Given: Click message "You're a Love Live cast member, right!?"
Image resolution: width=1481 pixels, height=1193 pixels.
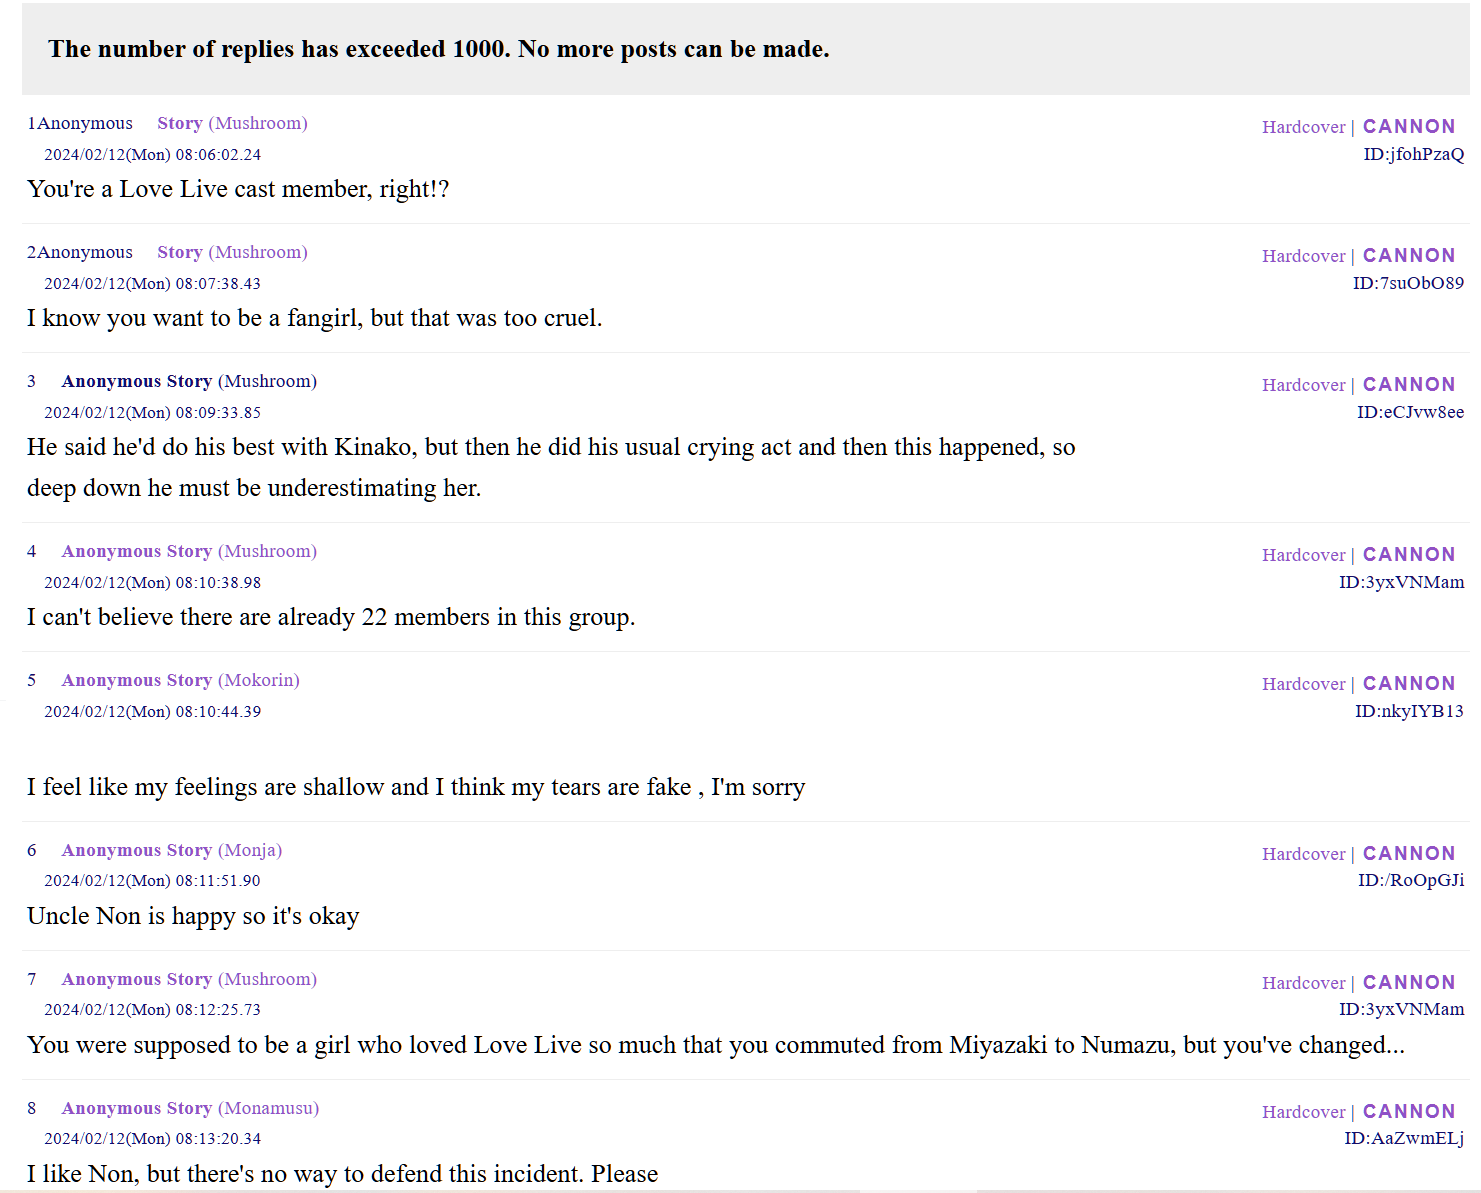Looking at the screenshot, I should (238, 189).
